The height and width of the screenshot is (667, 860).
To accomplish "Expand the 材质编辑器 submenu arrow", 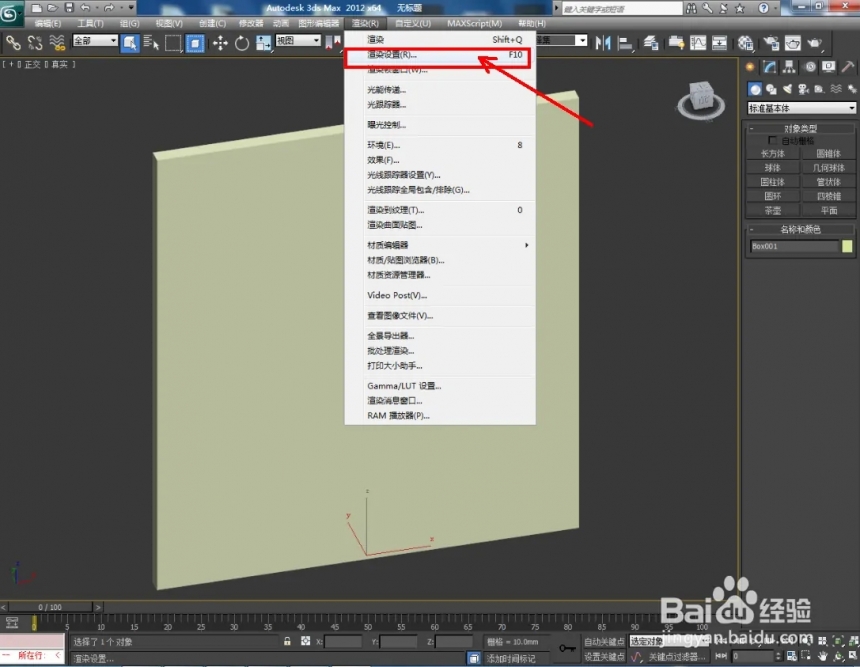I will [x=527, y=245].
